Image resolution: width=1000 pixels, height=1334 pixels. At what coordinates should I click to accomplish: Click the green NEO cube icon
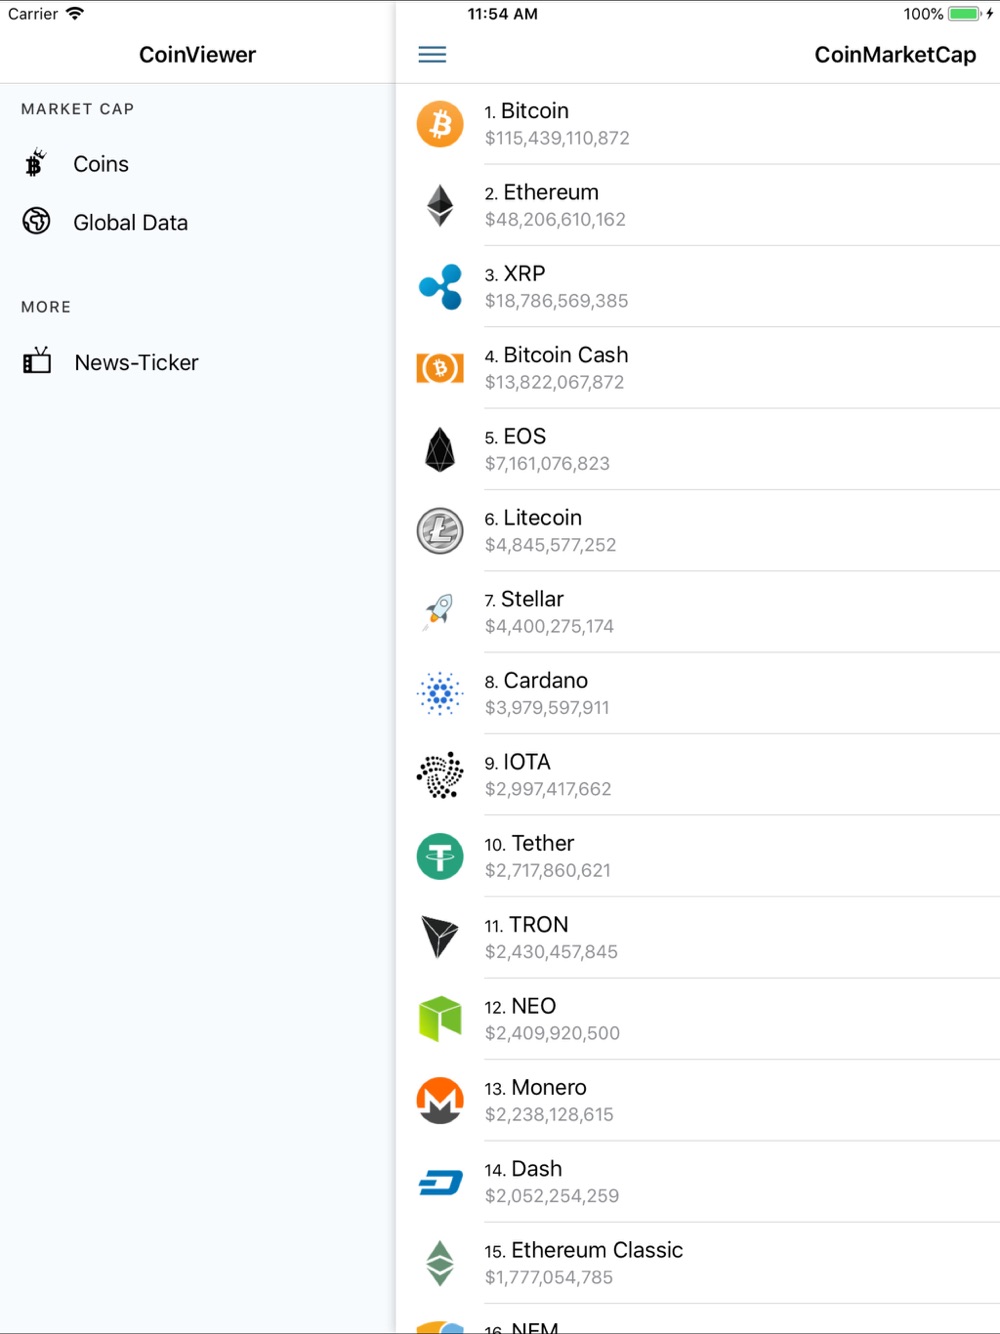(x=440, y=1019)
